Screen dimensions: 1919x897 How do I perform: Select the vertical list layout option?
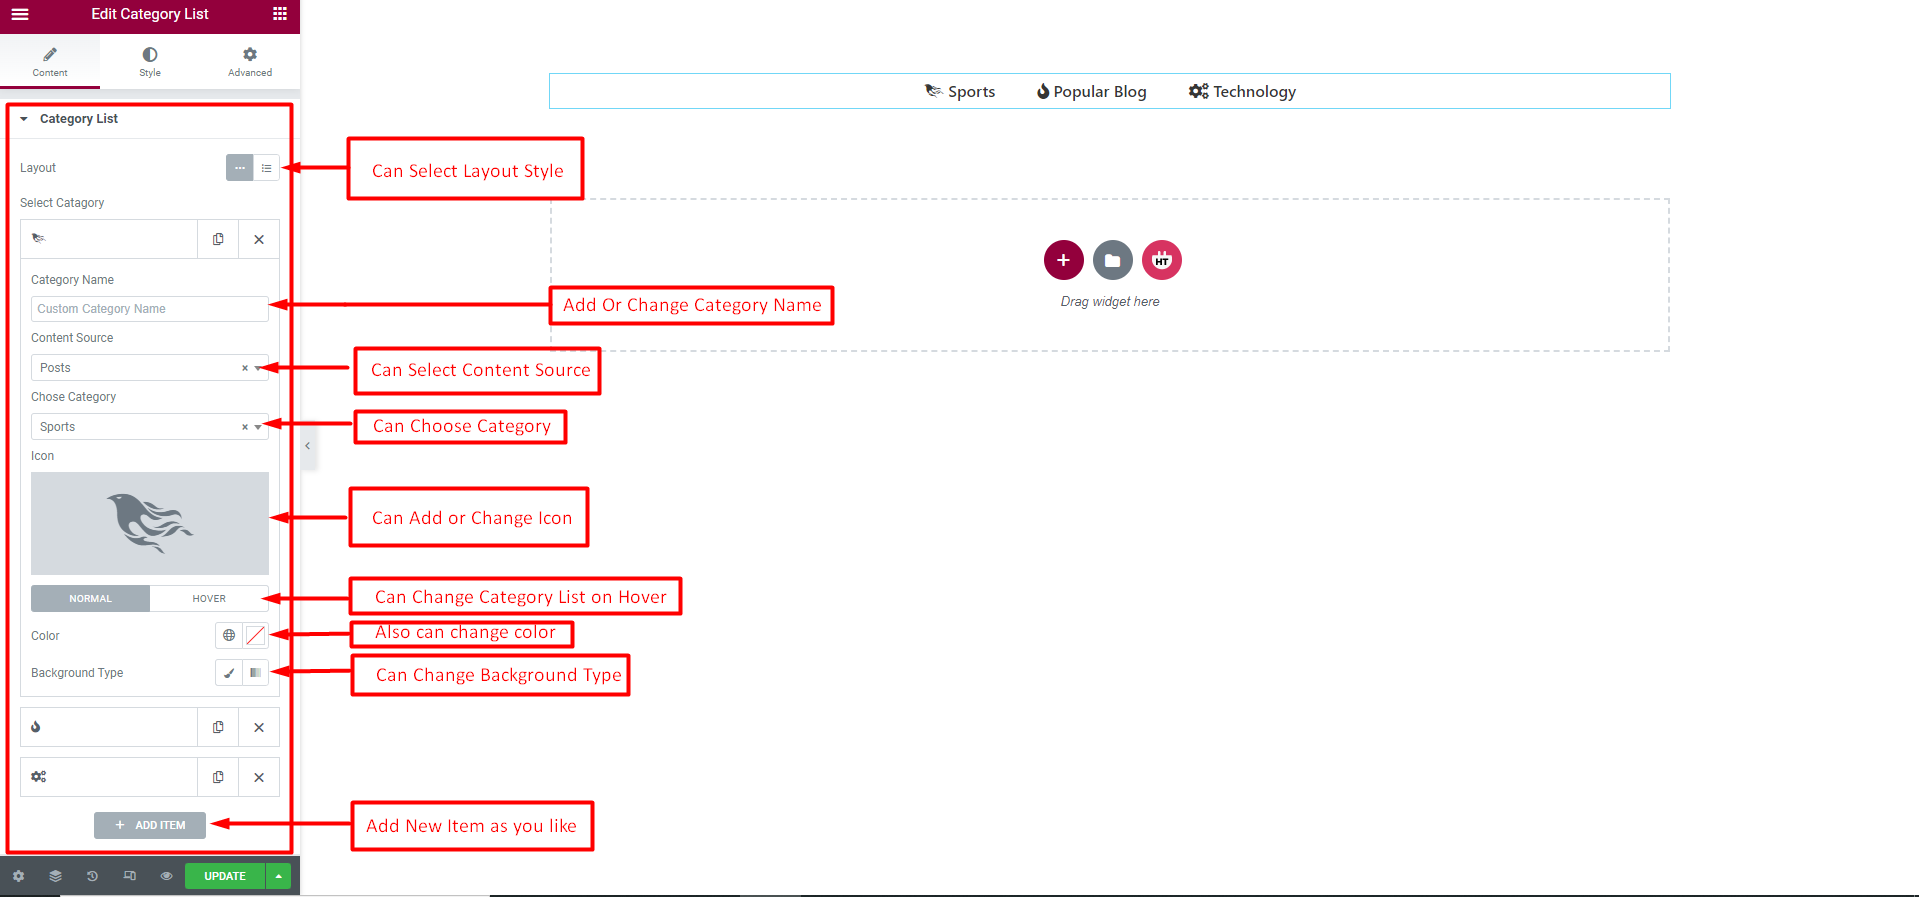(x=266, y=168)
